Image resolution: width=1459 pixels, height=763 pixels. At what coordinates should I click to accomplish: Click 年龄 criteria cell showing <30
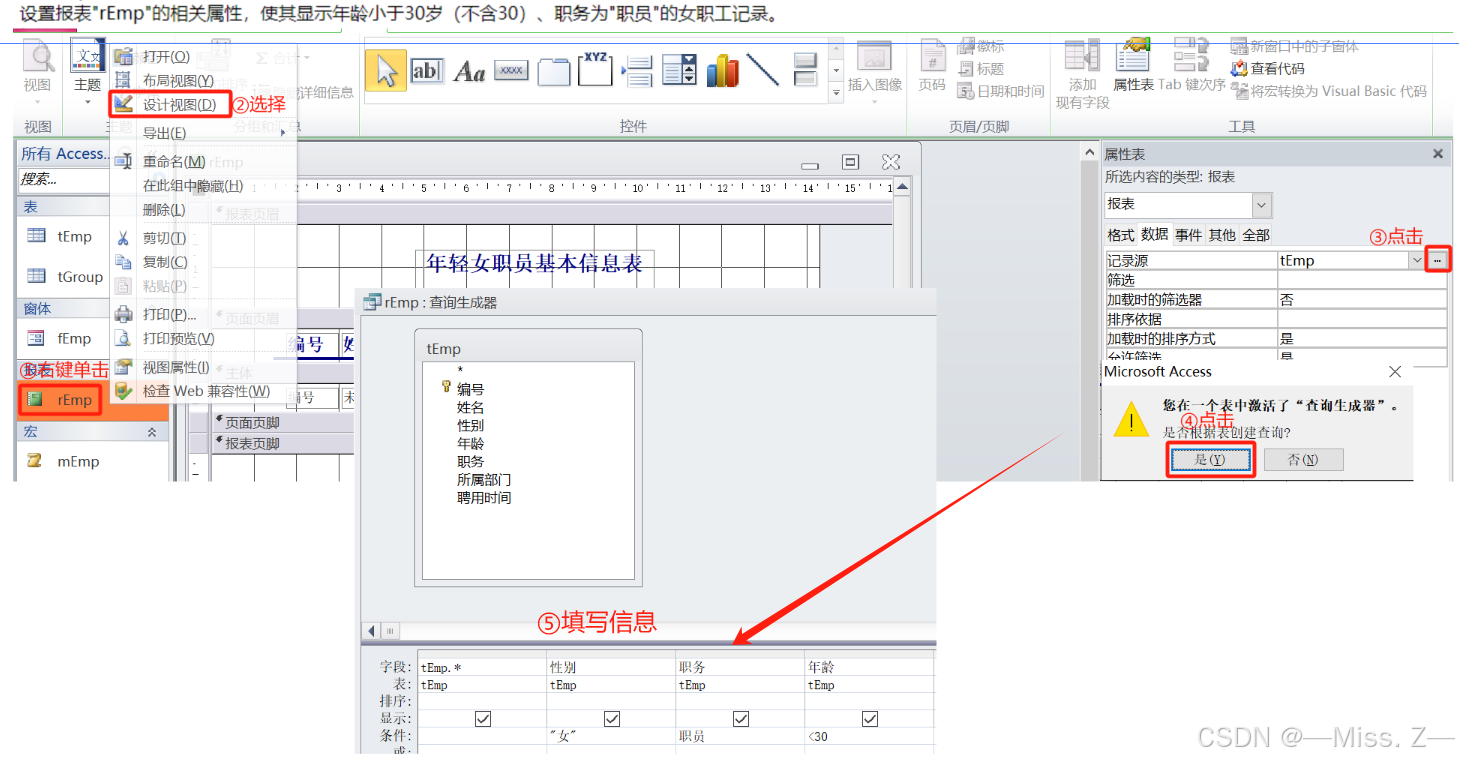[x=868, y=737]
